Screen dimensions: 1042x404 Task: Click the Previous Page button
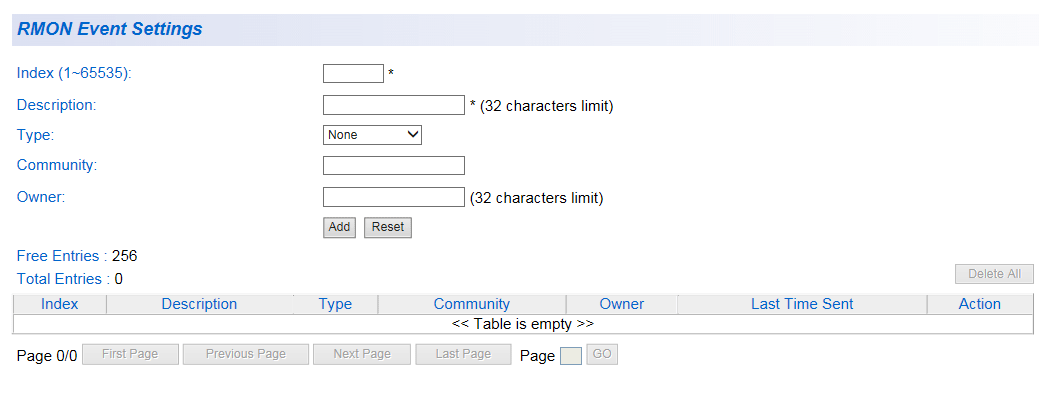point(245,354)
